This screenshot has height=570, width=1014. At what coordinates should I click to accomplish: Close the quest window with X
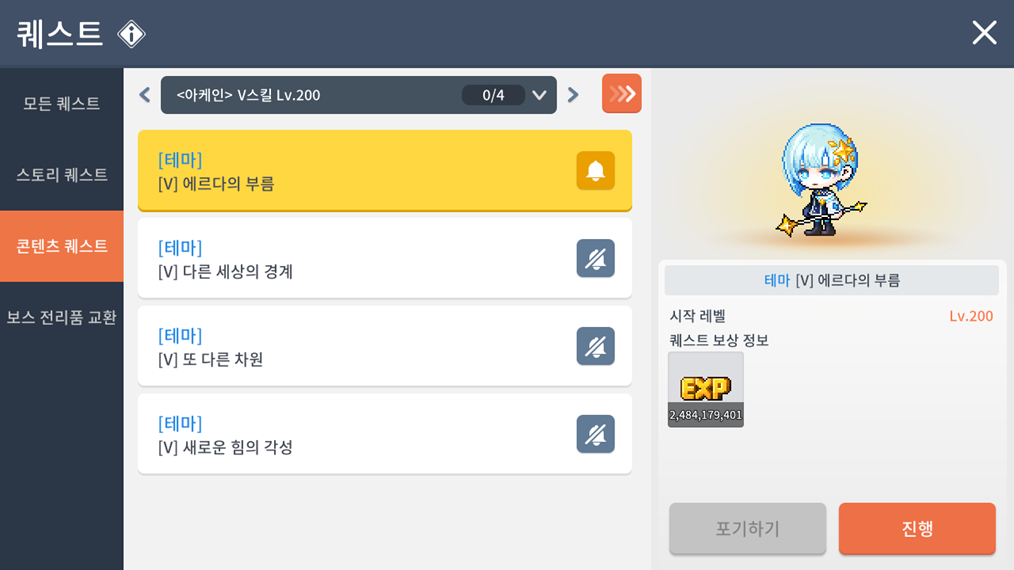[984, 32]
